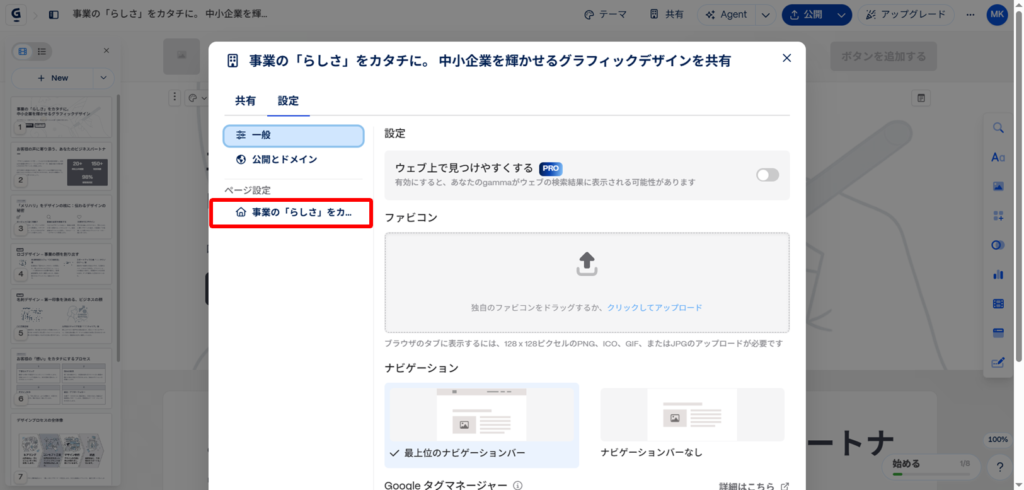
Task: Open the text formatting (Aa) tool
Action: pyautogui.click(x=997, y=157)
